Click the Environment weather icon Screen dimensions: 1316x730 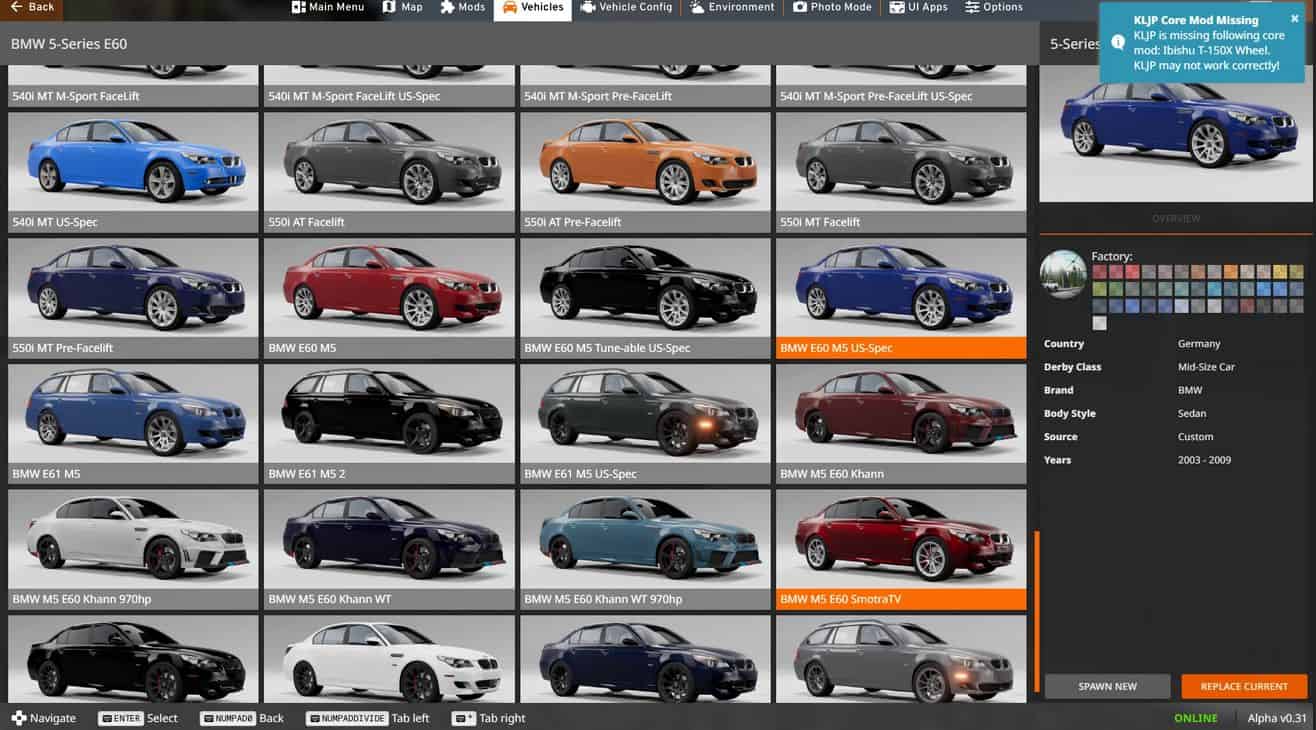[x=696, y=8]
